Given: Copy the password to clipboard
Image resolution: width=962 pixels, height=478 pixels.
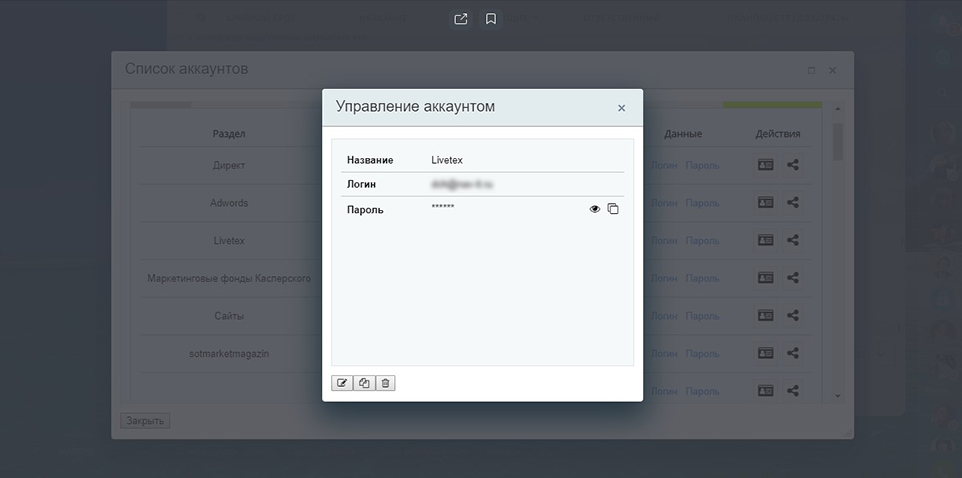Looking at the screenshot, I should tap(613, 209).
